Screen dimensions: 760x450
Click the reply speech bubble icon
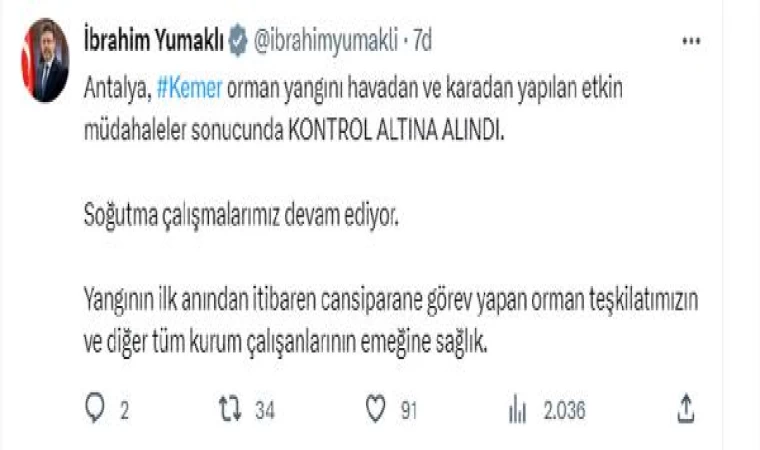(x=95, y=408)
